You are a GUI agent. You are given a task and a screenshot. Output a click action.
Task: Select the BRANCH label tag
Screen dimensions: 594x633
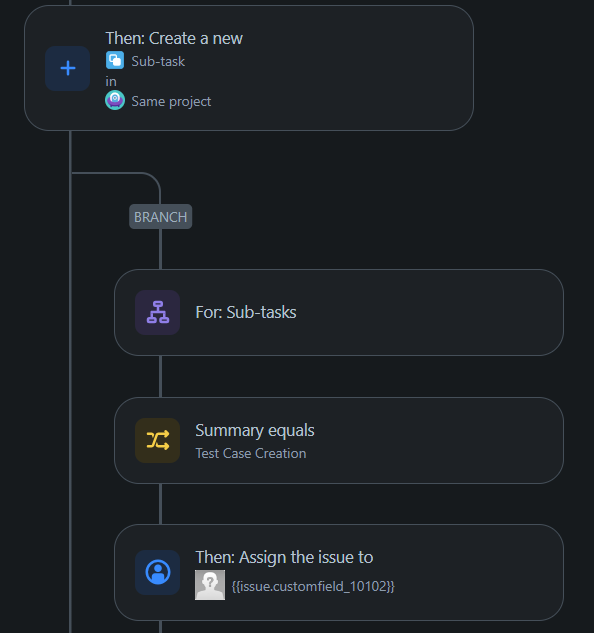click(161, 217)
